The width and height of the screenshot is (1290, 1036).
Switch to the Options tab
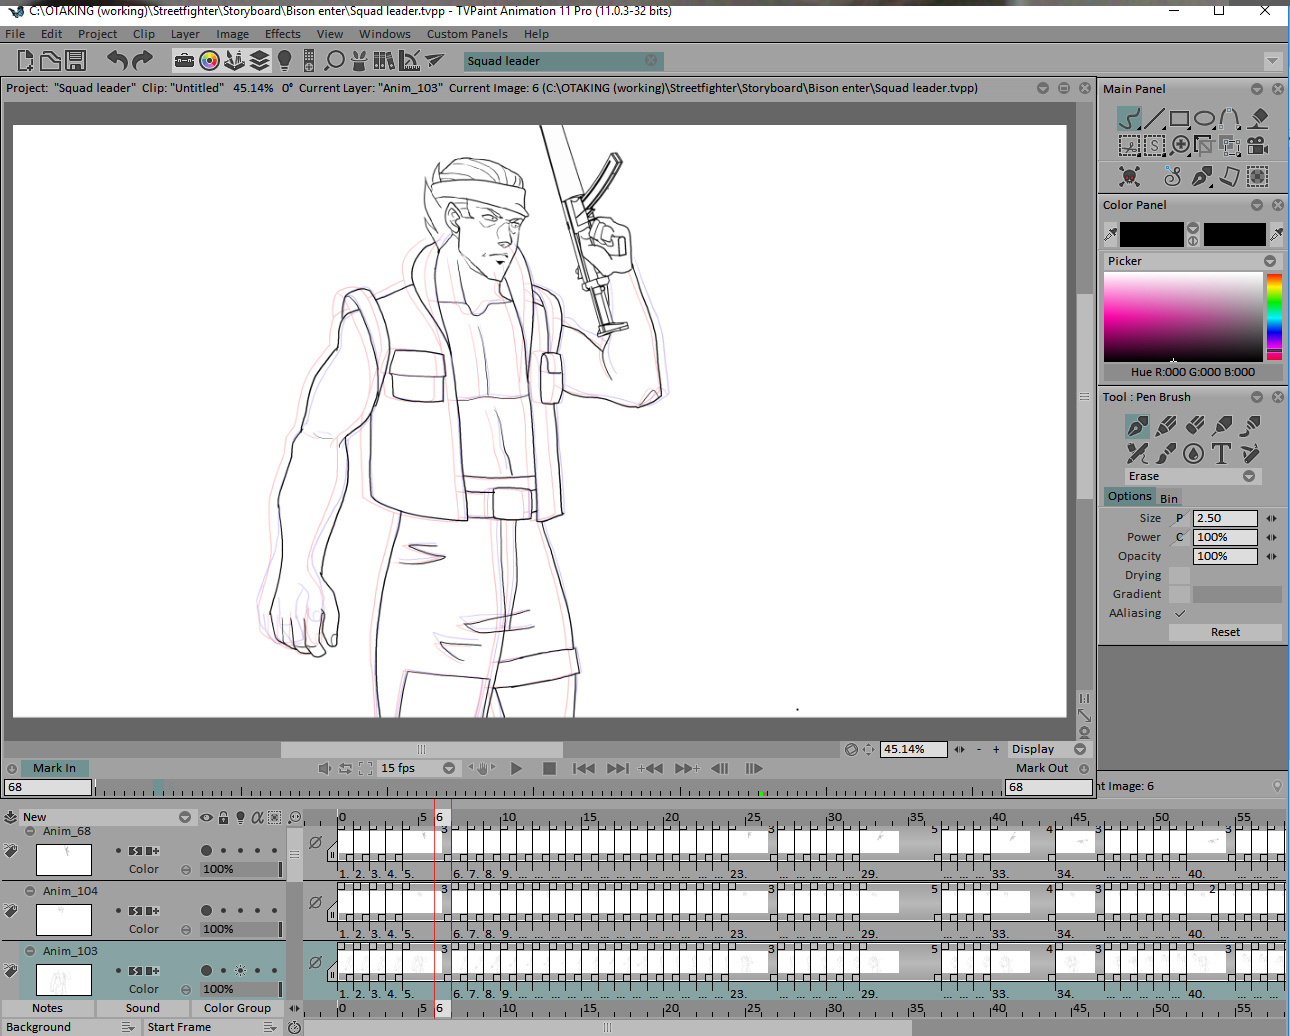click(x=1130, y=496)
